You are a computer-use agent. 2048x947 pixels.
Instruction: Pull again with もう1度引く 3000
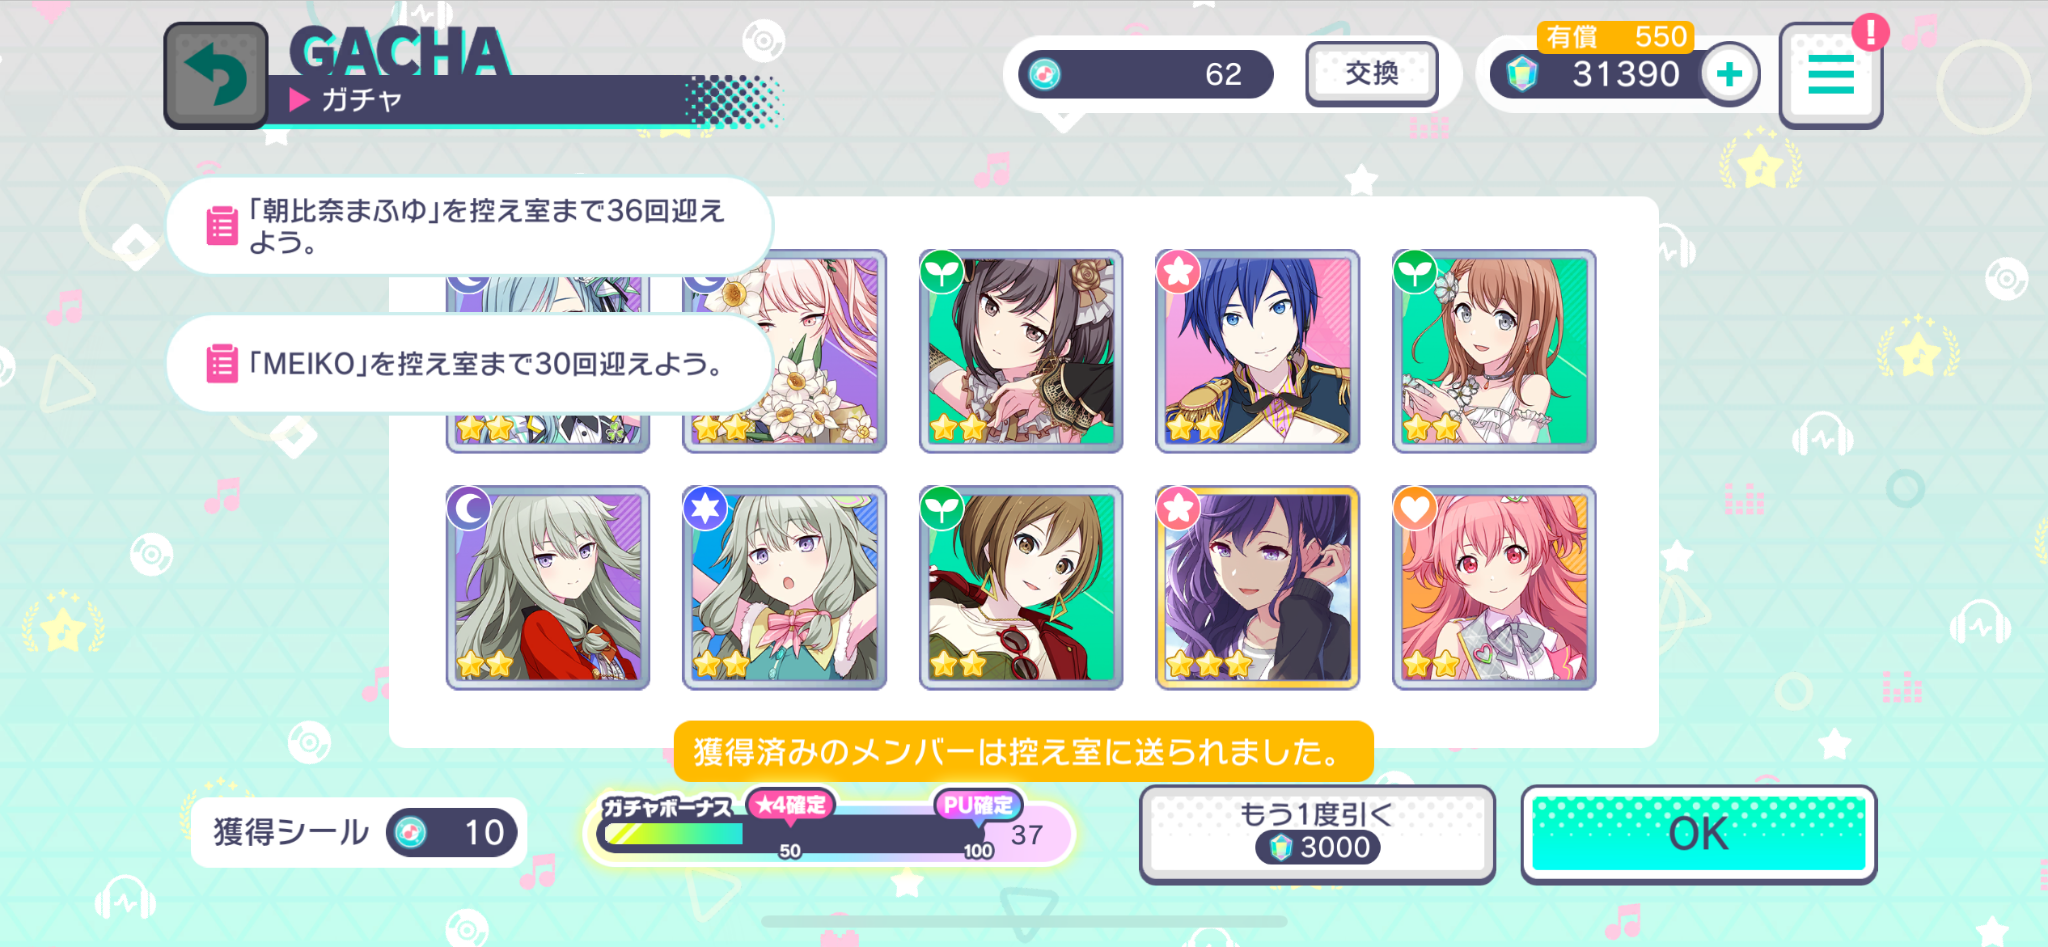pos(1317,834)
